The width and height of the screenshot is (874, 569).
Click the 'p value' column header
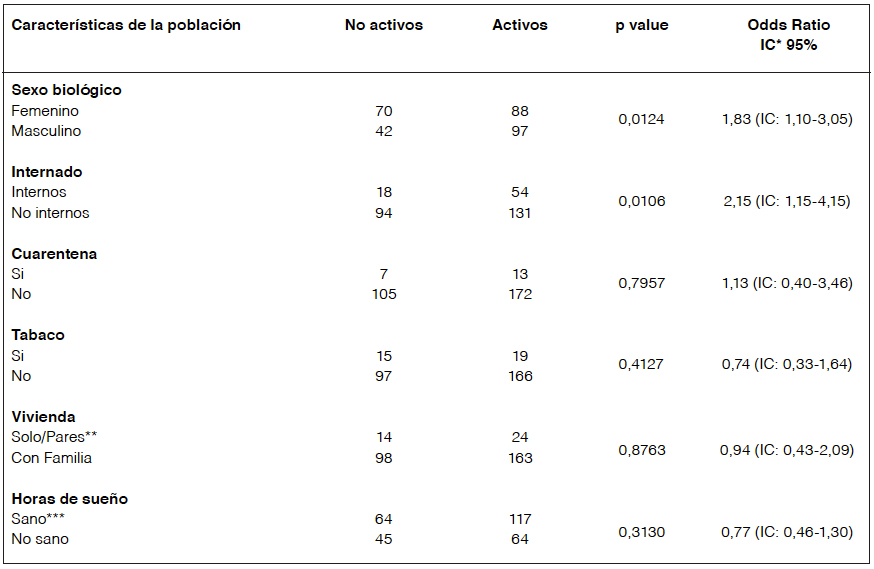pos(641,25)
